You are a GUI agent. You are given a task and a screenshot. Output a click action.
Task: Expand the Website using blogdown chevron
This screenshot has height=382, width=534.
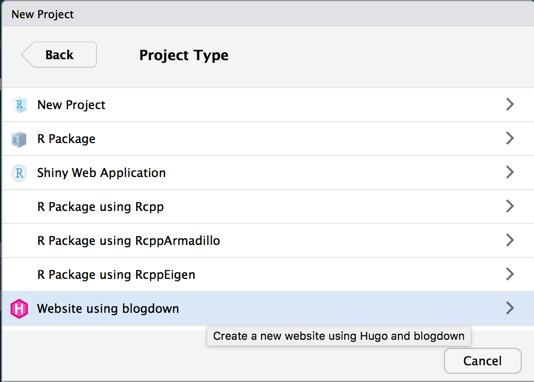pos(509,308)
